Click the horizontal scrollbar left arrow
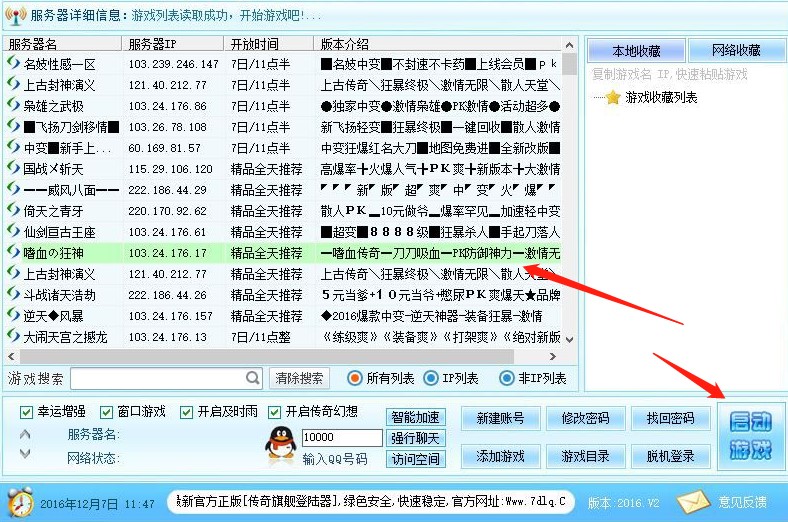This screenshot has width=788, height=522. (x=11, y=356)
